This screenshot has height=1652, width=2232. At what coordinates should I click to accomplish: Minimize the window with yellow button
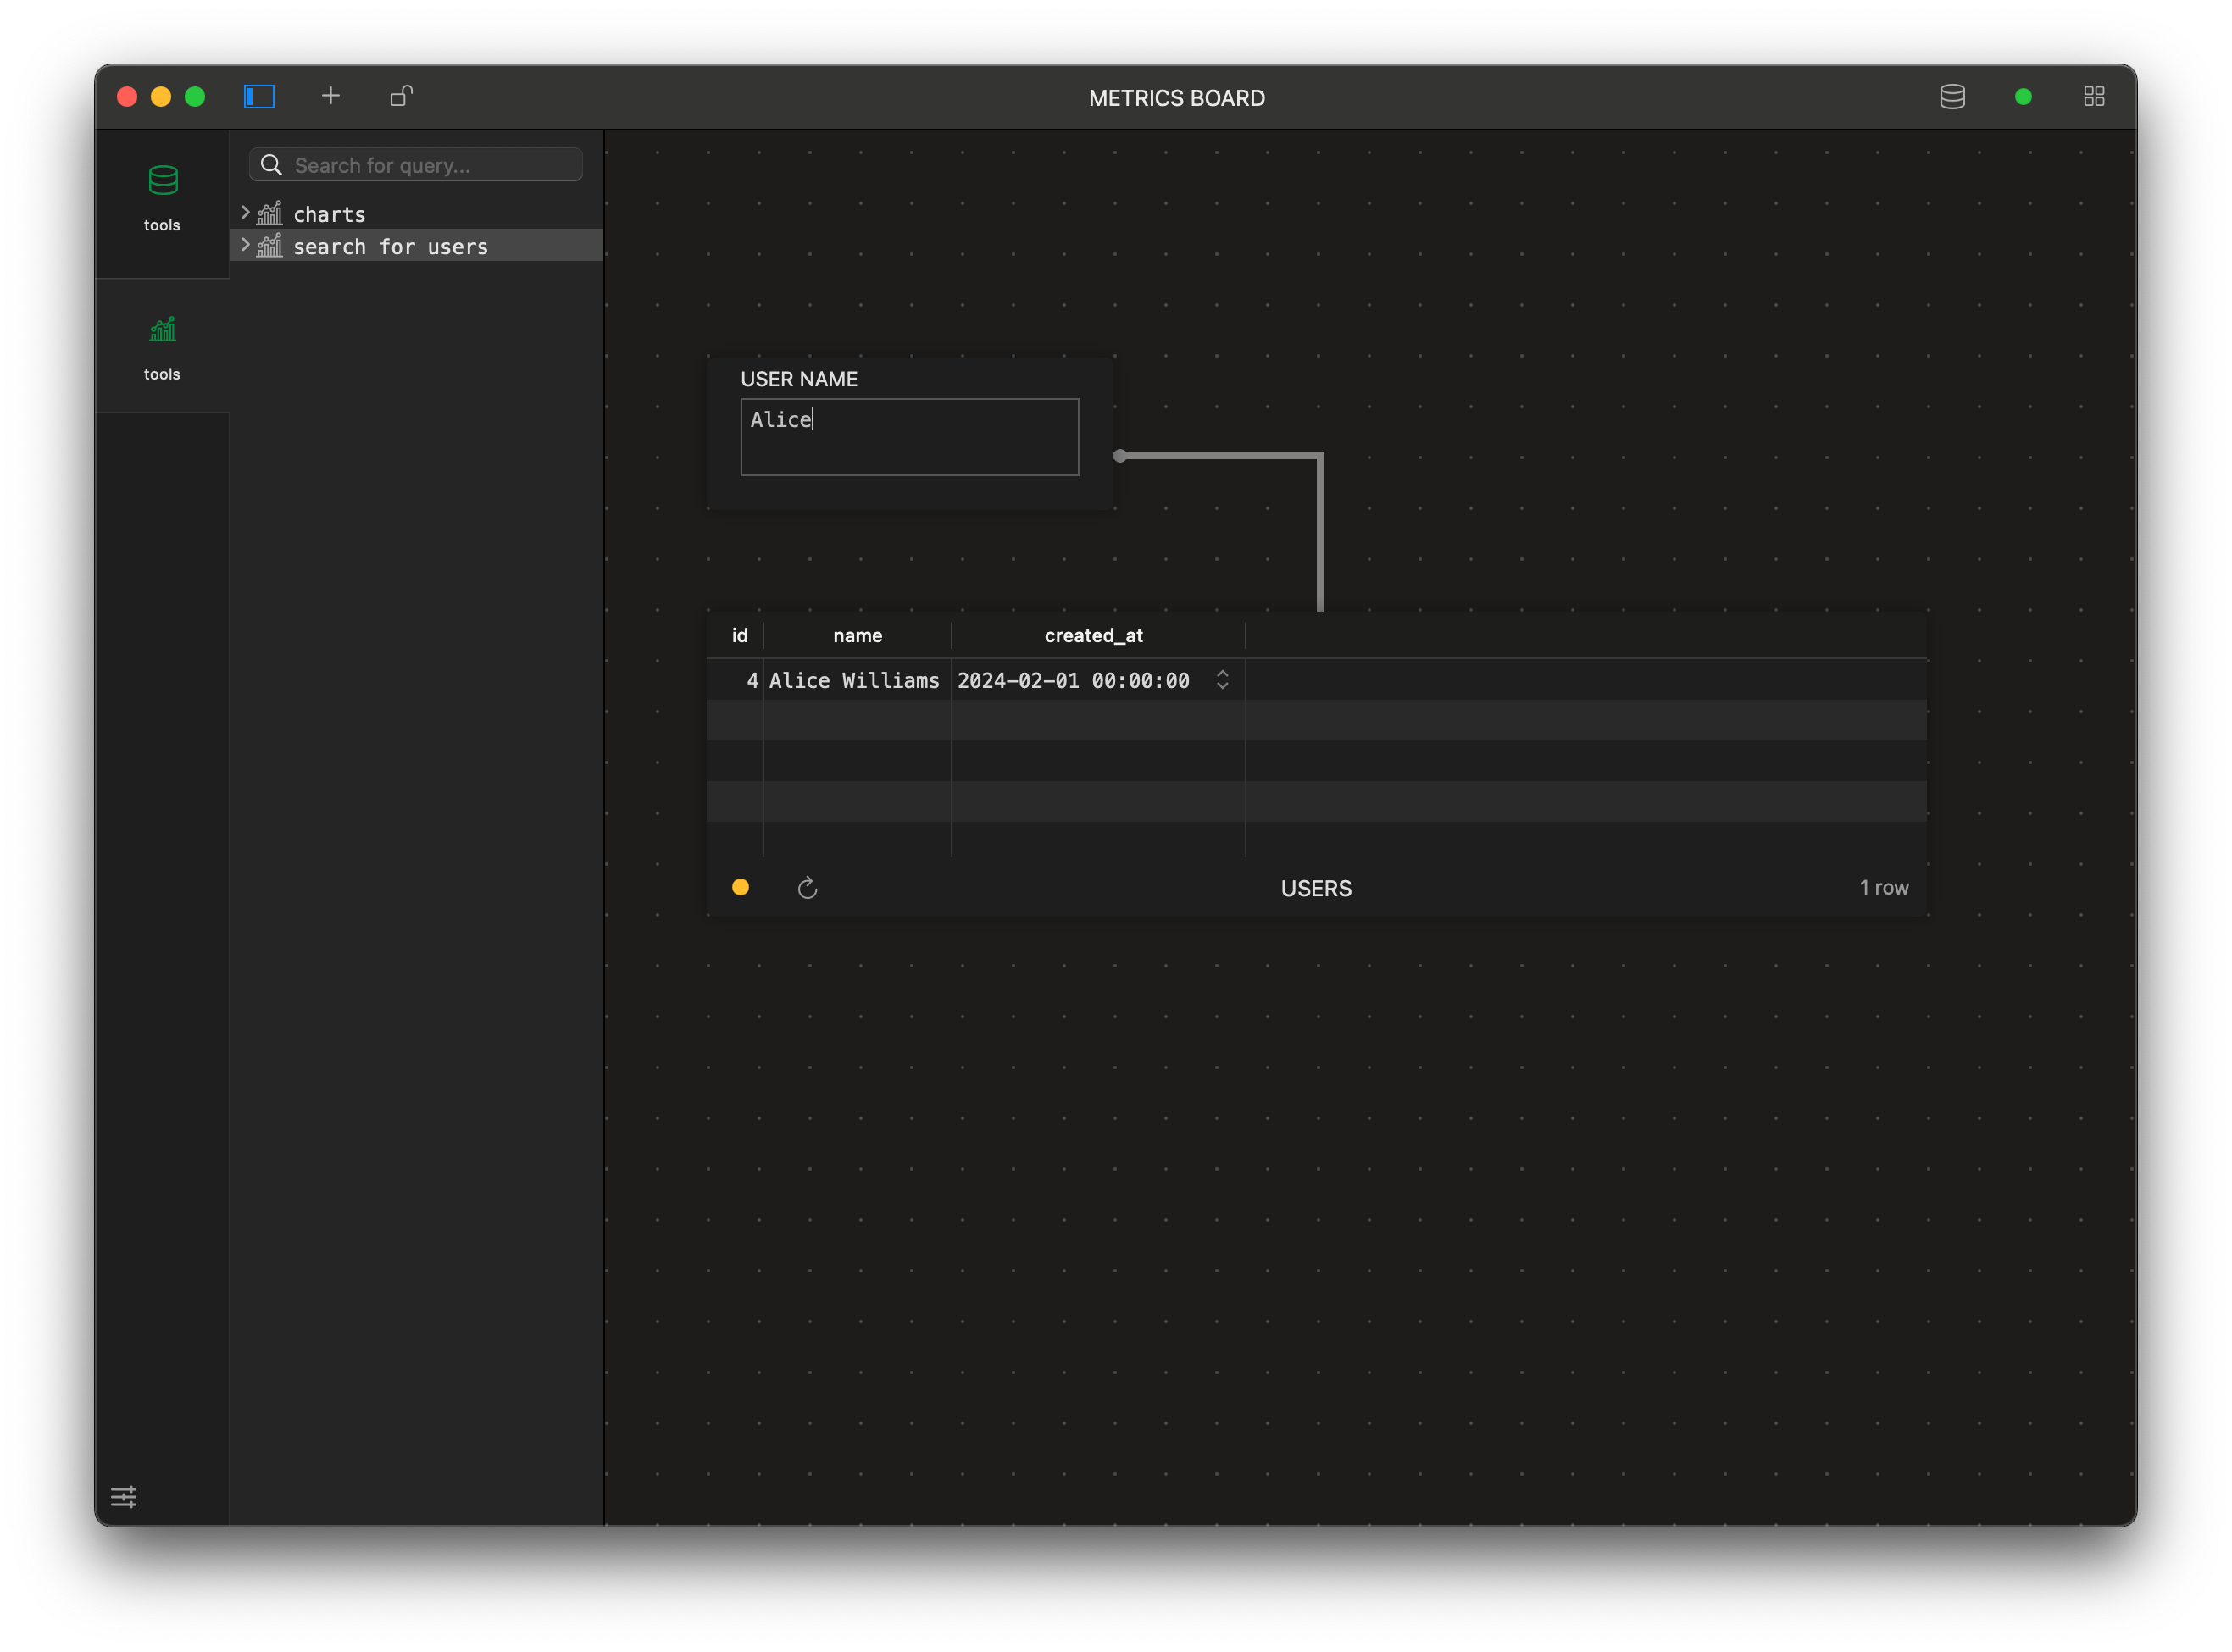tap(161, 96)
